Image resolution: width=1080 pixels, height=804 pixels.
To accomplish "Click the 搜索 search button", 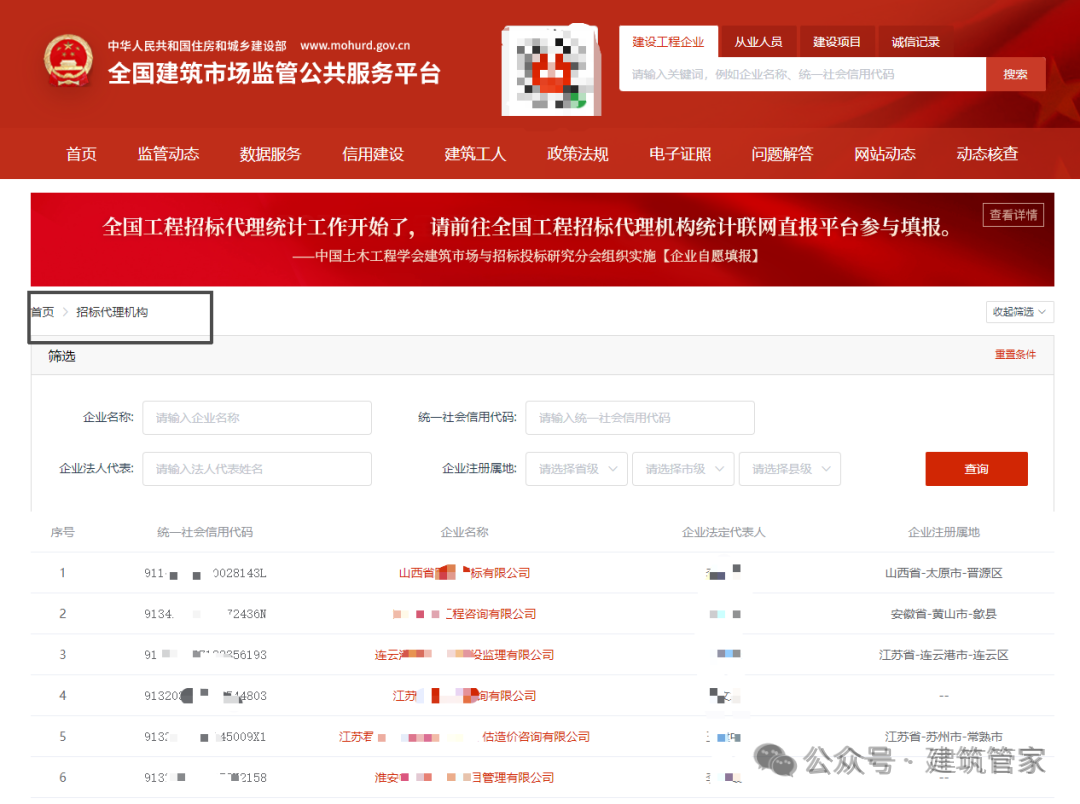I will pos(1015,73).
